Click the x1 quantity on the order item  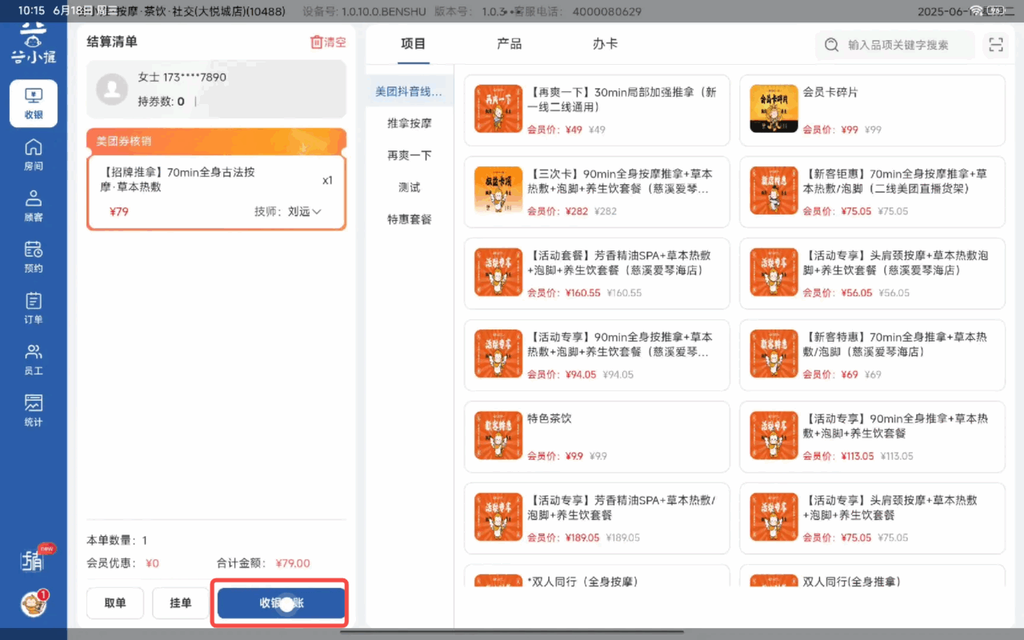click(327, 180)
